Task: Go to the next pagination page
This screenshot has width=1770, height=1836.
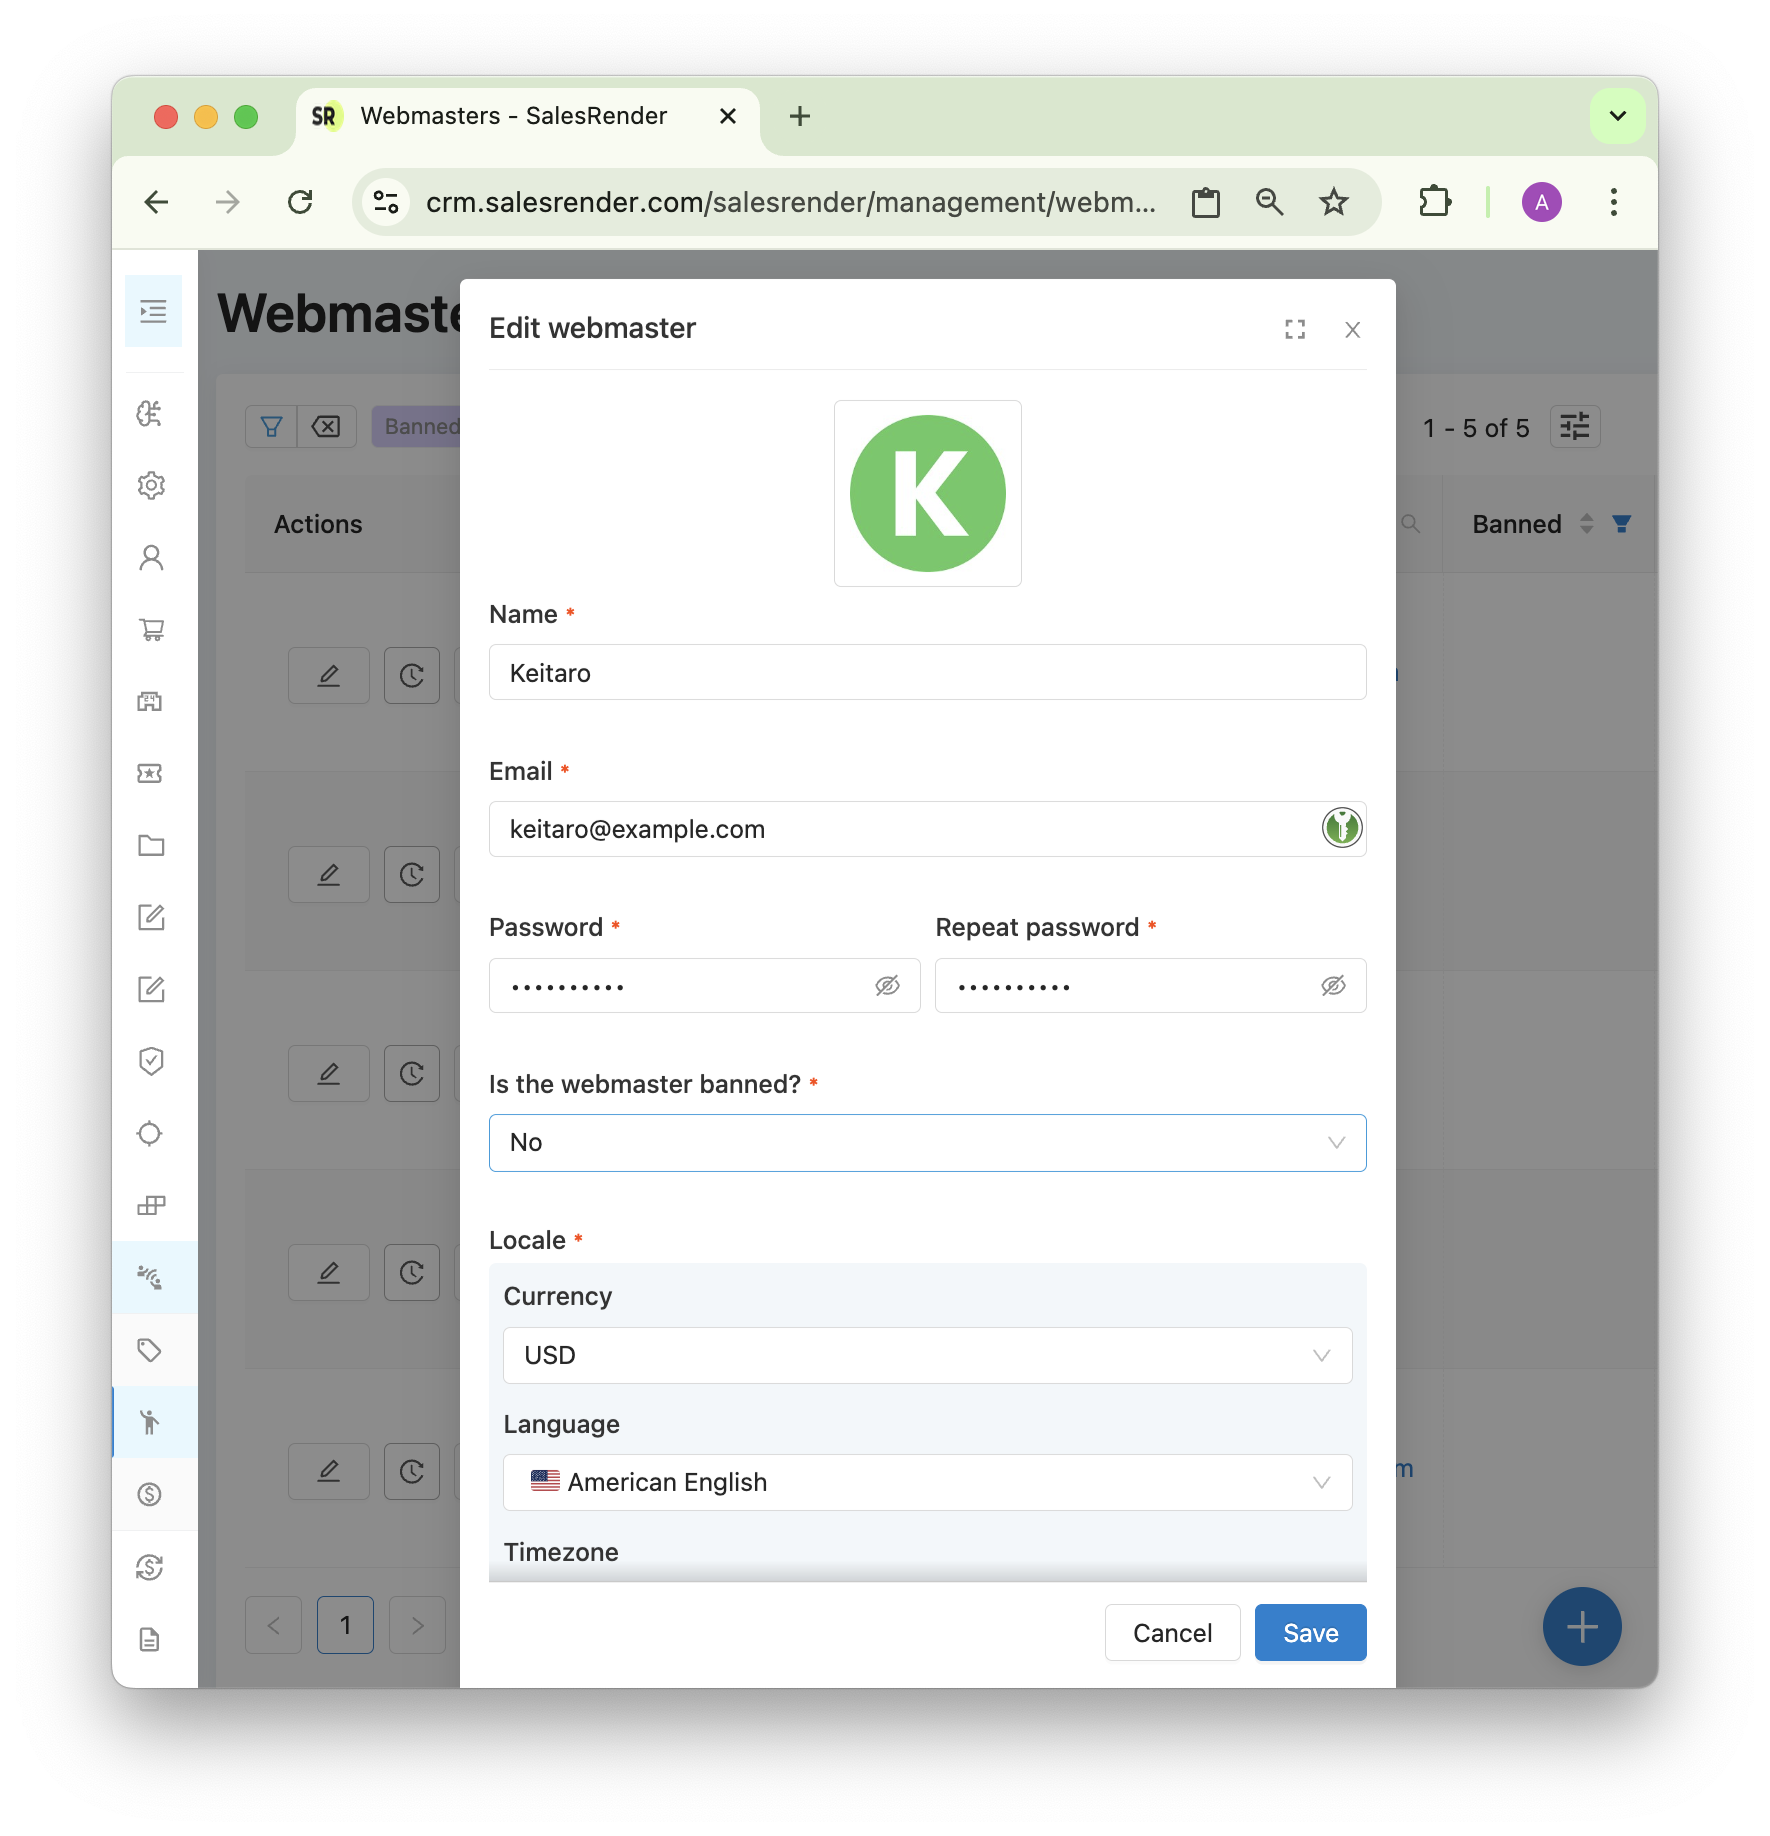Action: tap(417, 1625)
